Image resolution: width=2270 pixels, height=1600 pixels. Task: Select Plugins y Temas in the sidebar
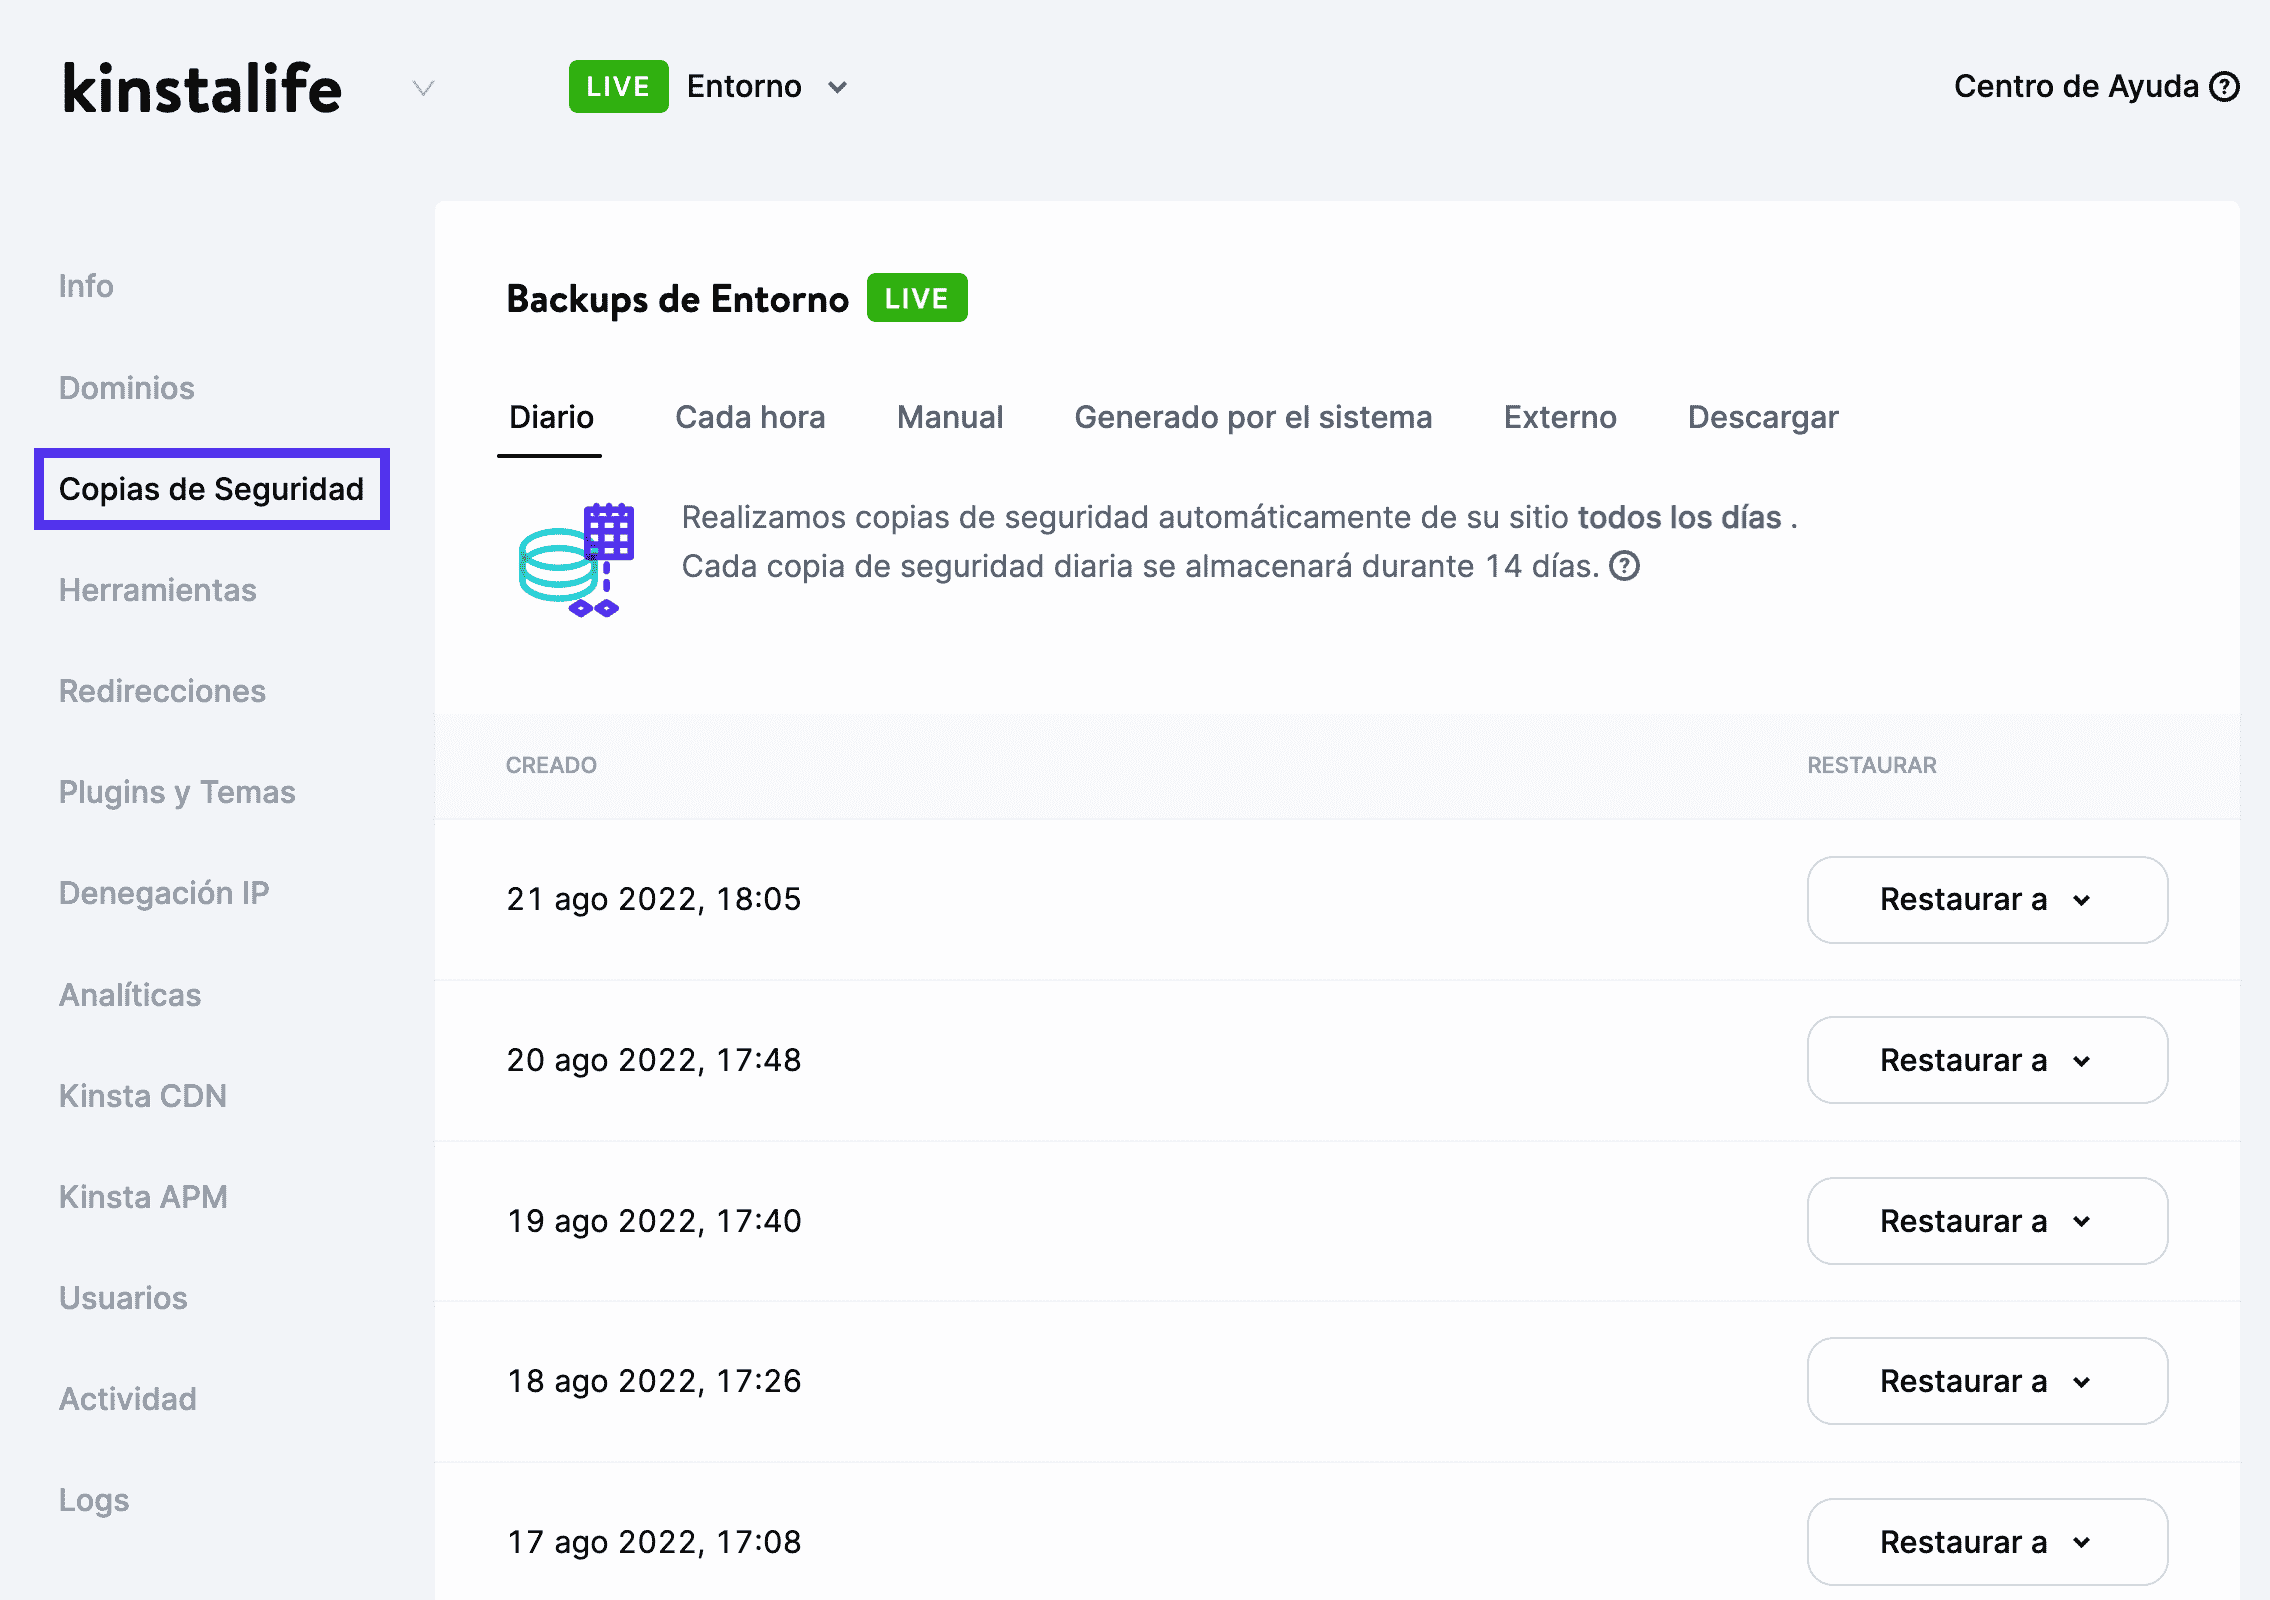(177, 792)
